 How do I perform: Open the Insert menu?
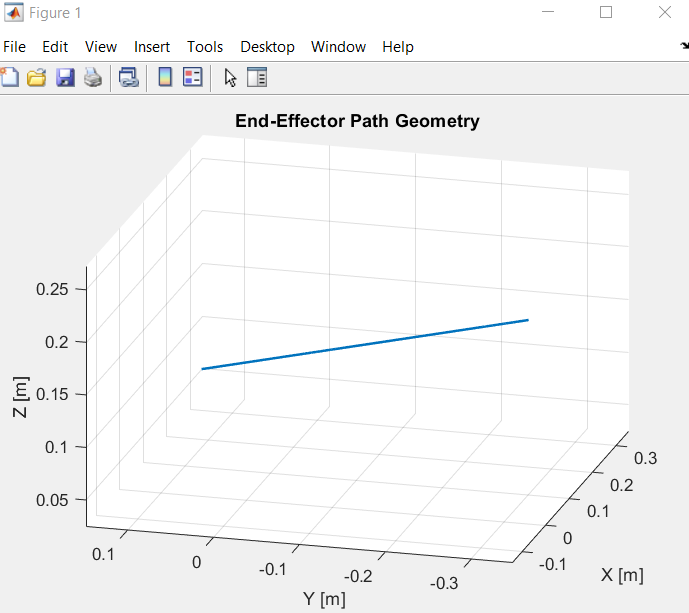152,47
